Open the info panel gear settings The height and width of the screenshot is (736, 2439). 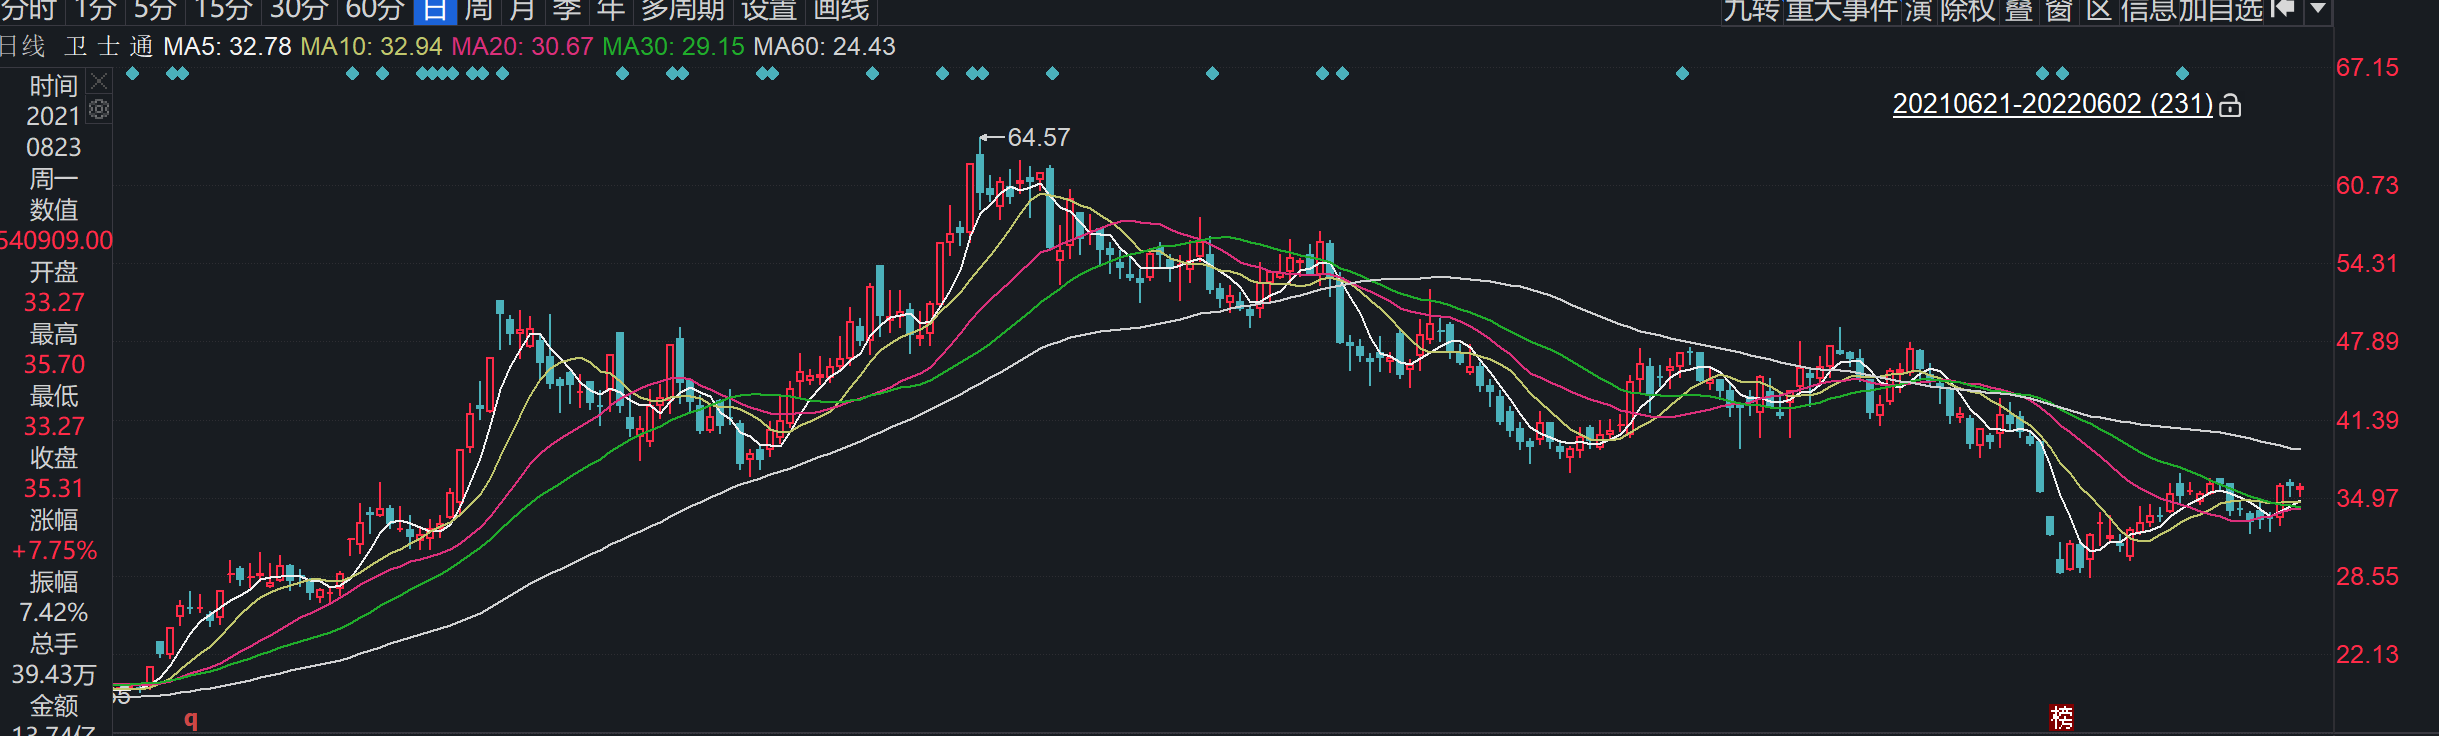(x=99, y=109)
